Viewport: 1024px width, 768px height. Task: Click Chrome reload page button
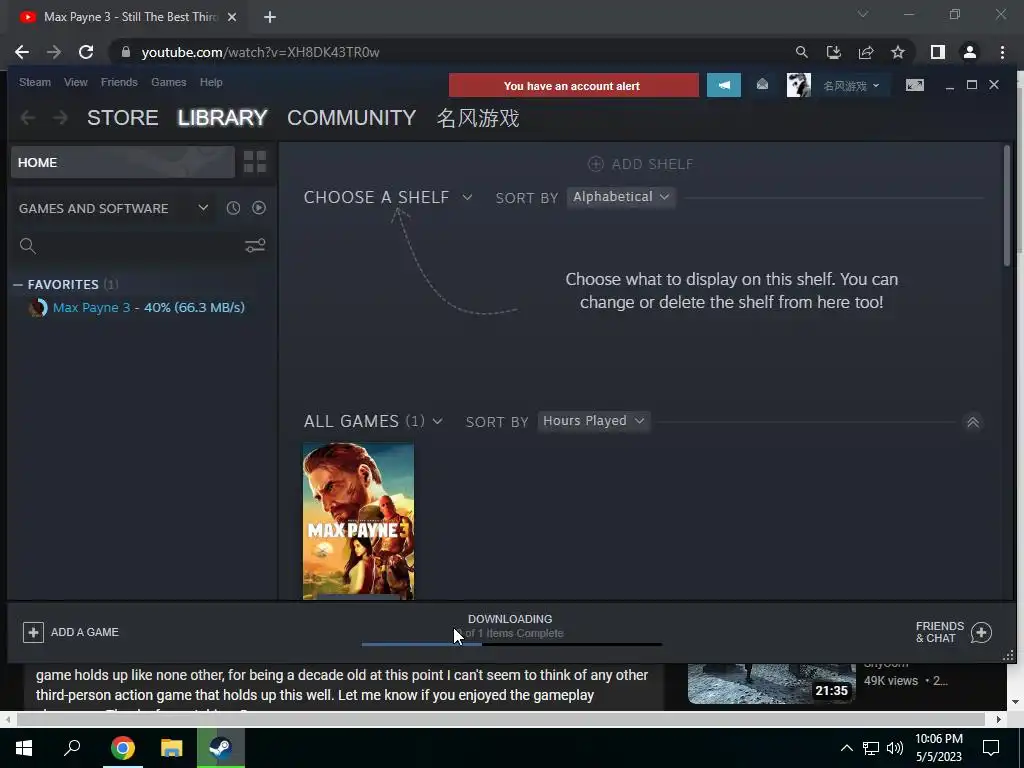(x=86, y=52)
